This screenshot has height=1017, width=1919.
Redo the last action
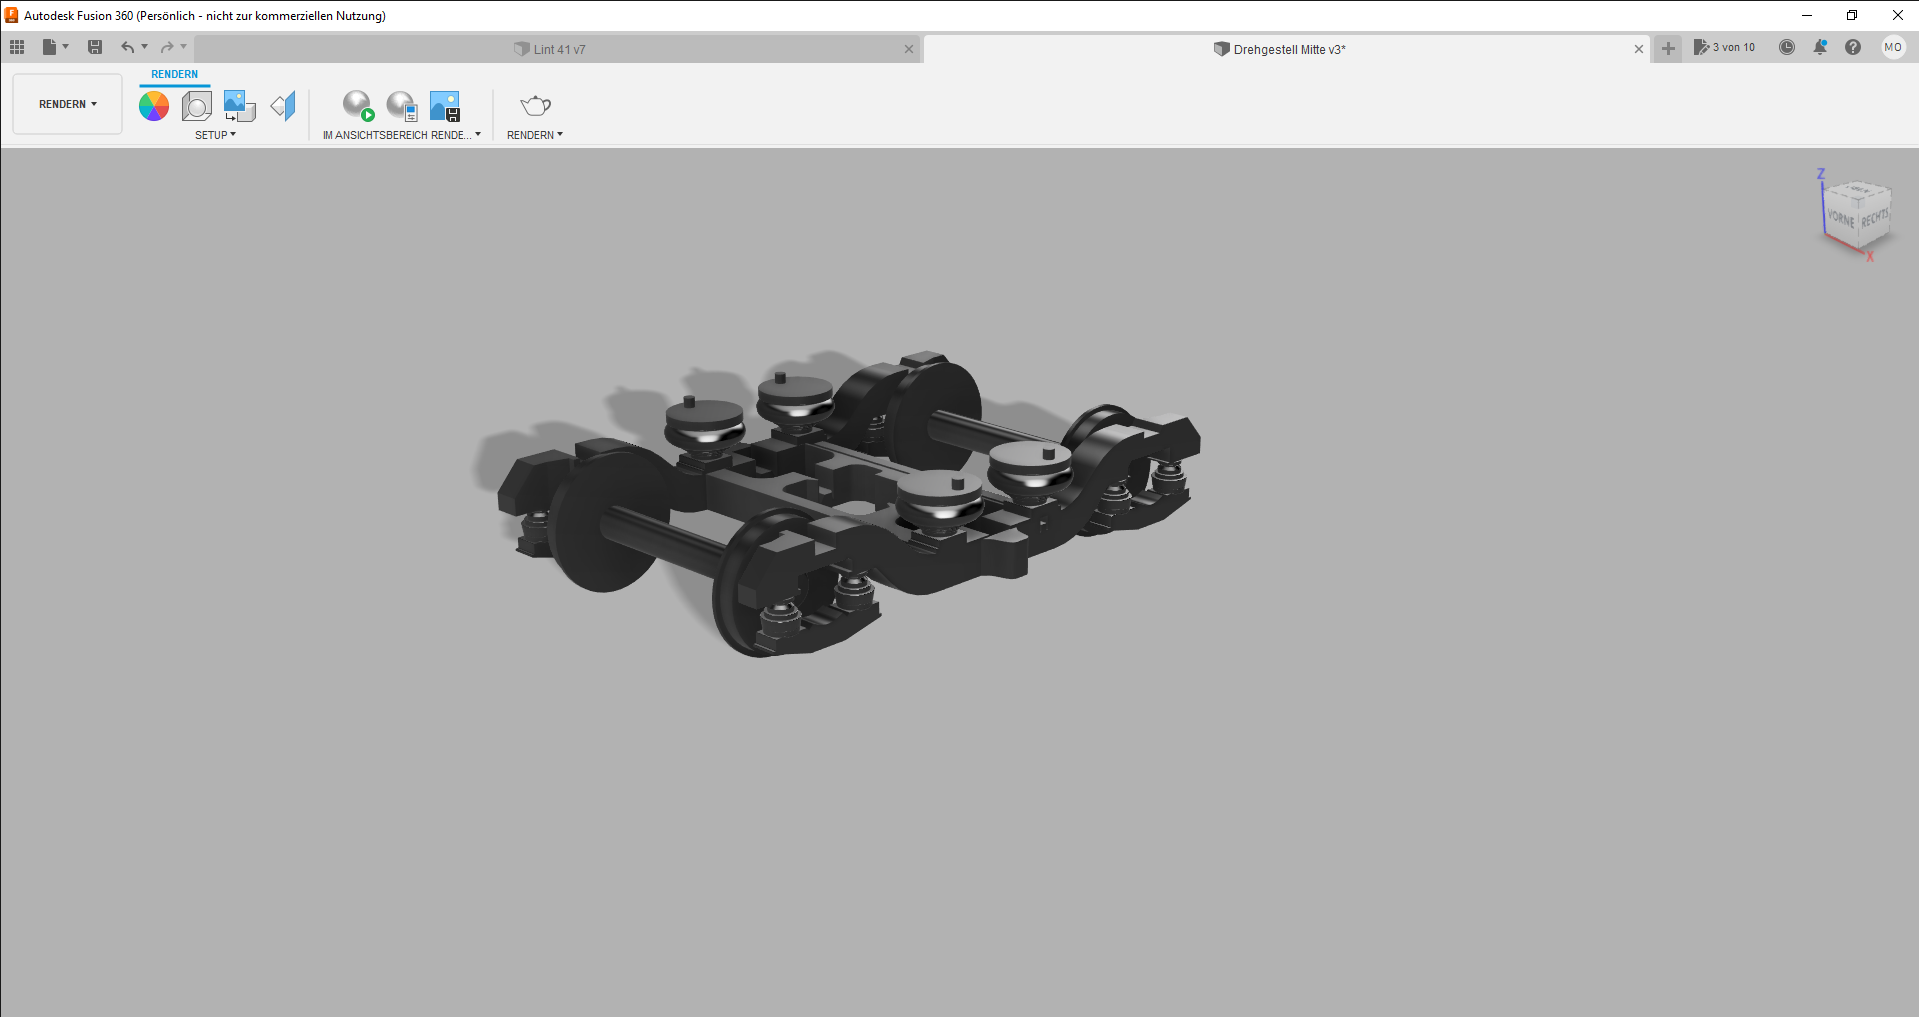pos(167,47)
